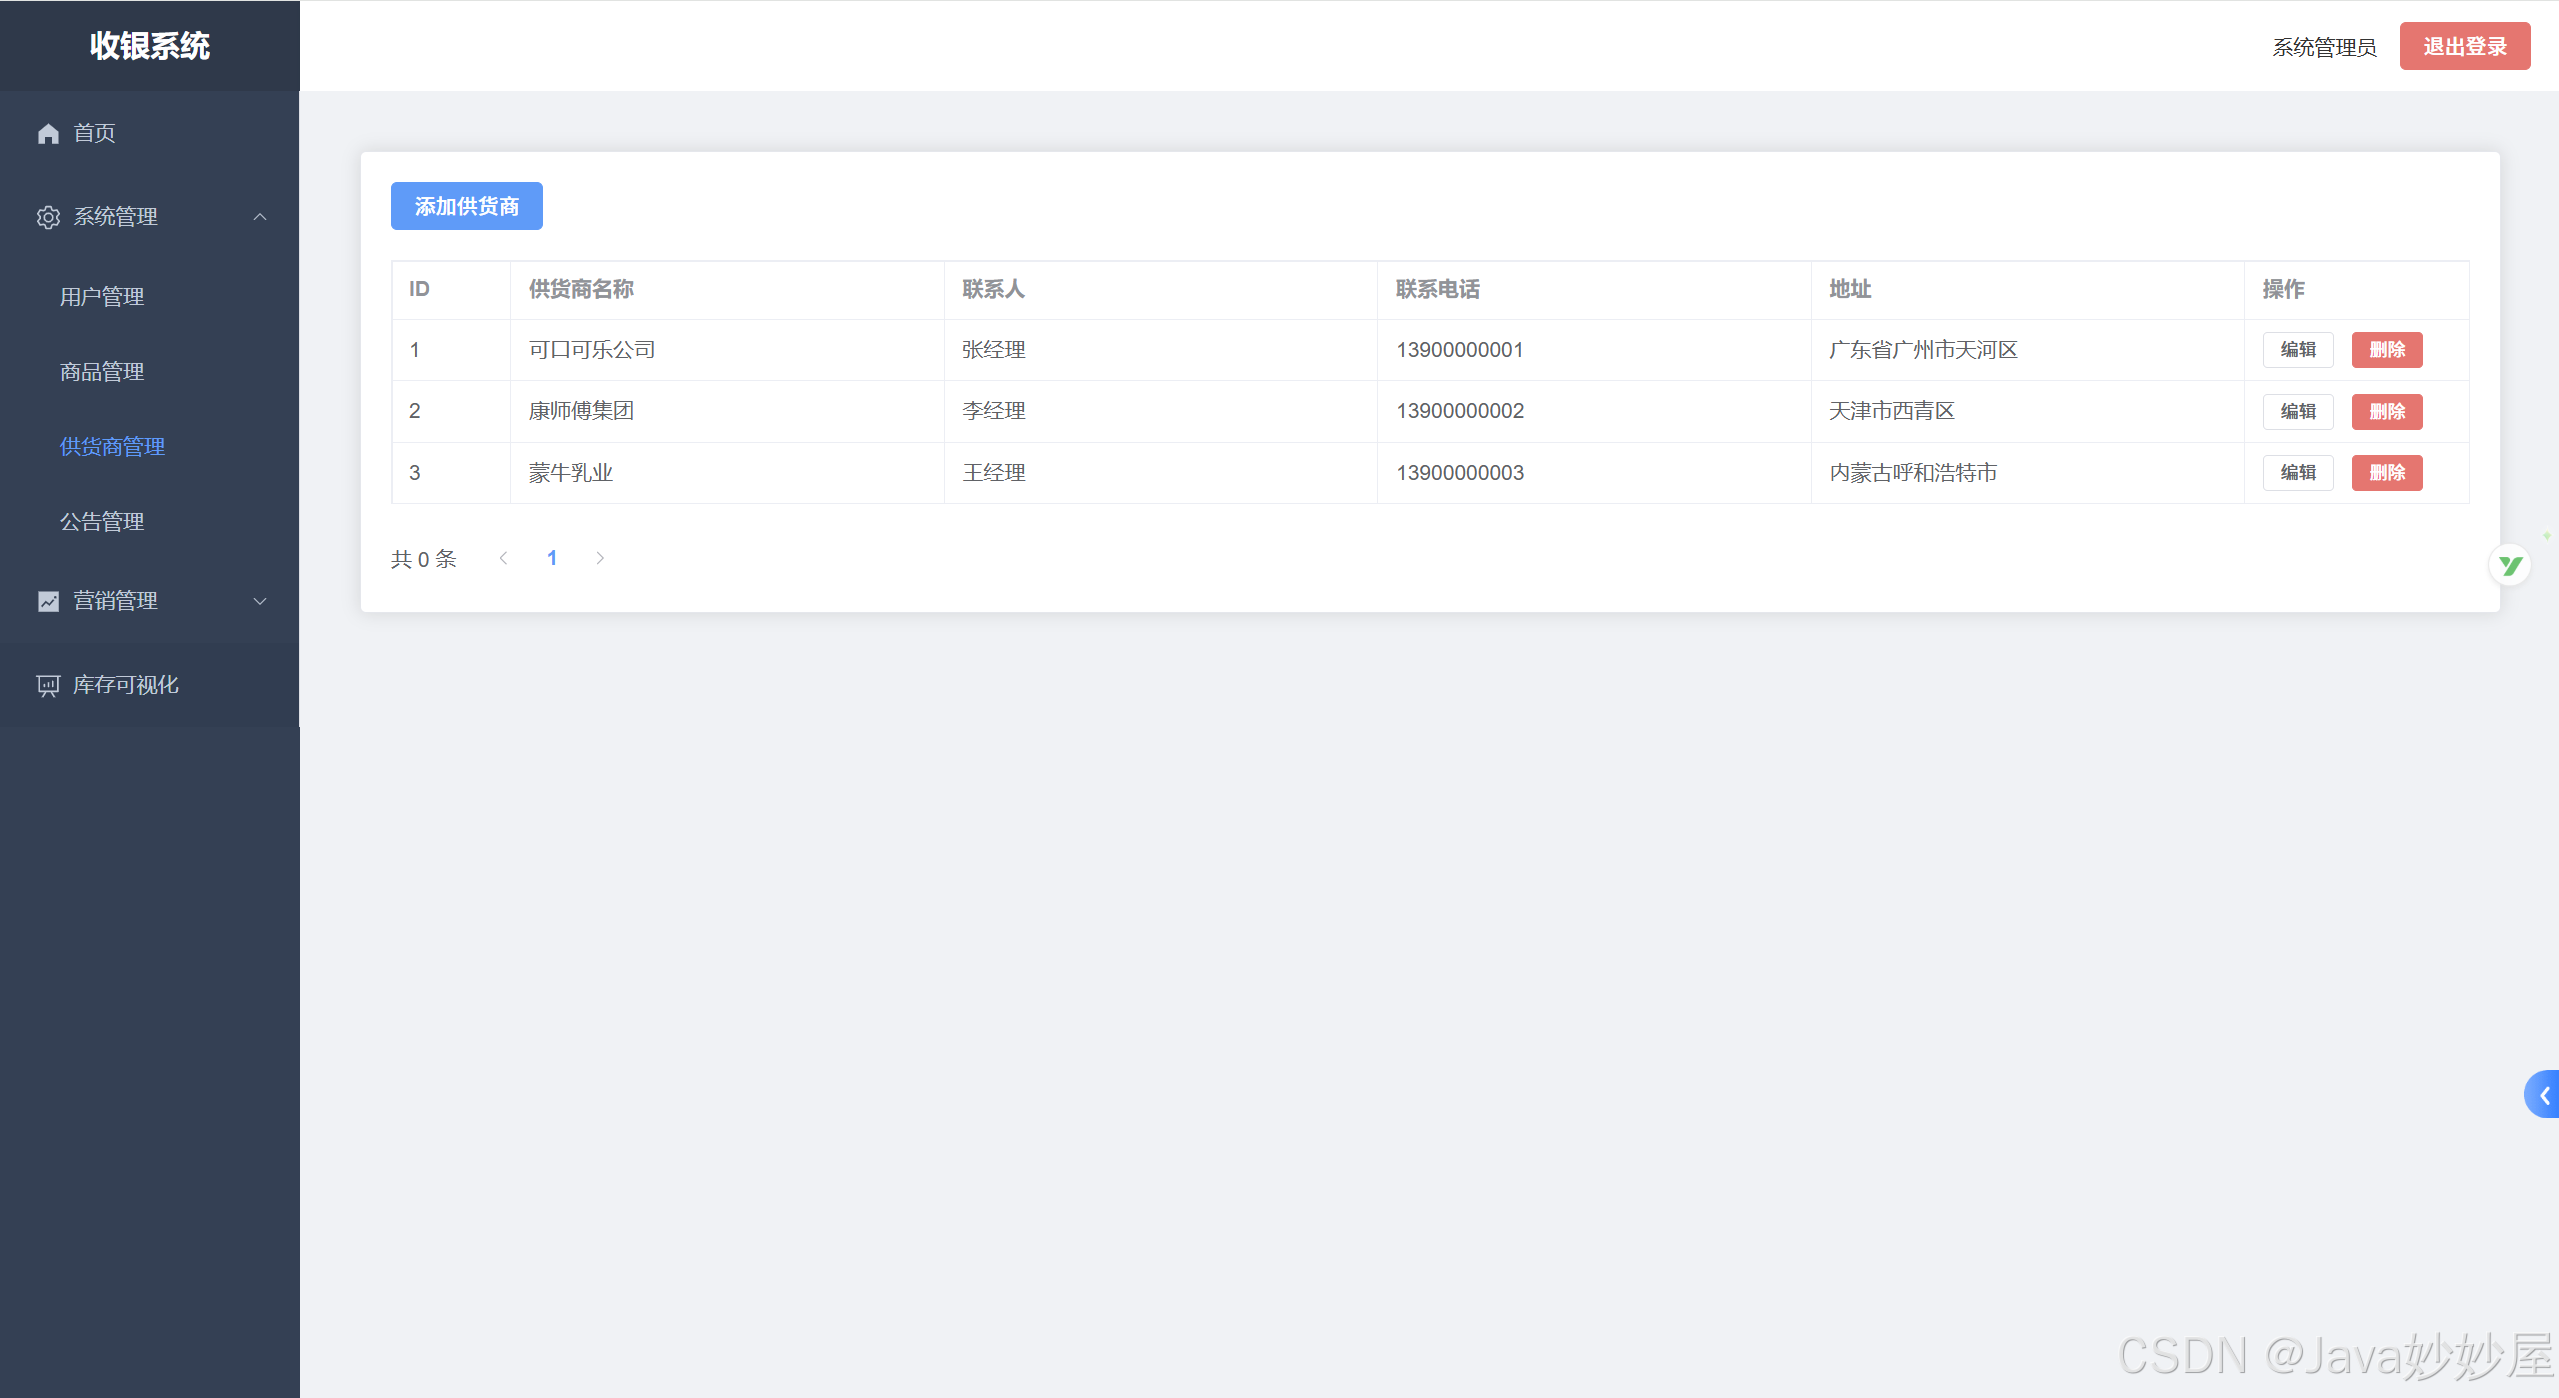2559x1398 pixels.
Task: Expand the 营销管理 submenu chevron
Action: 260,601
